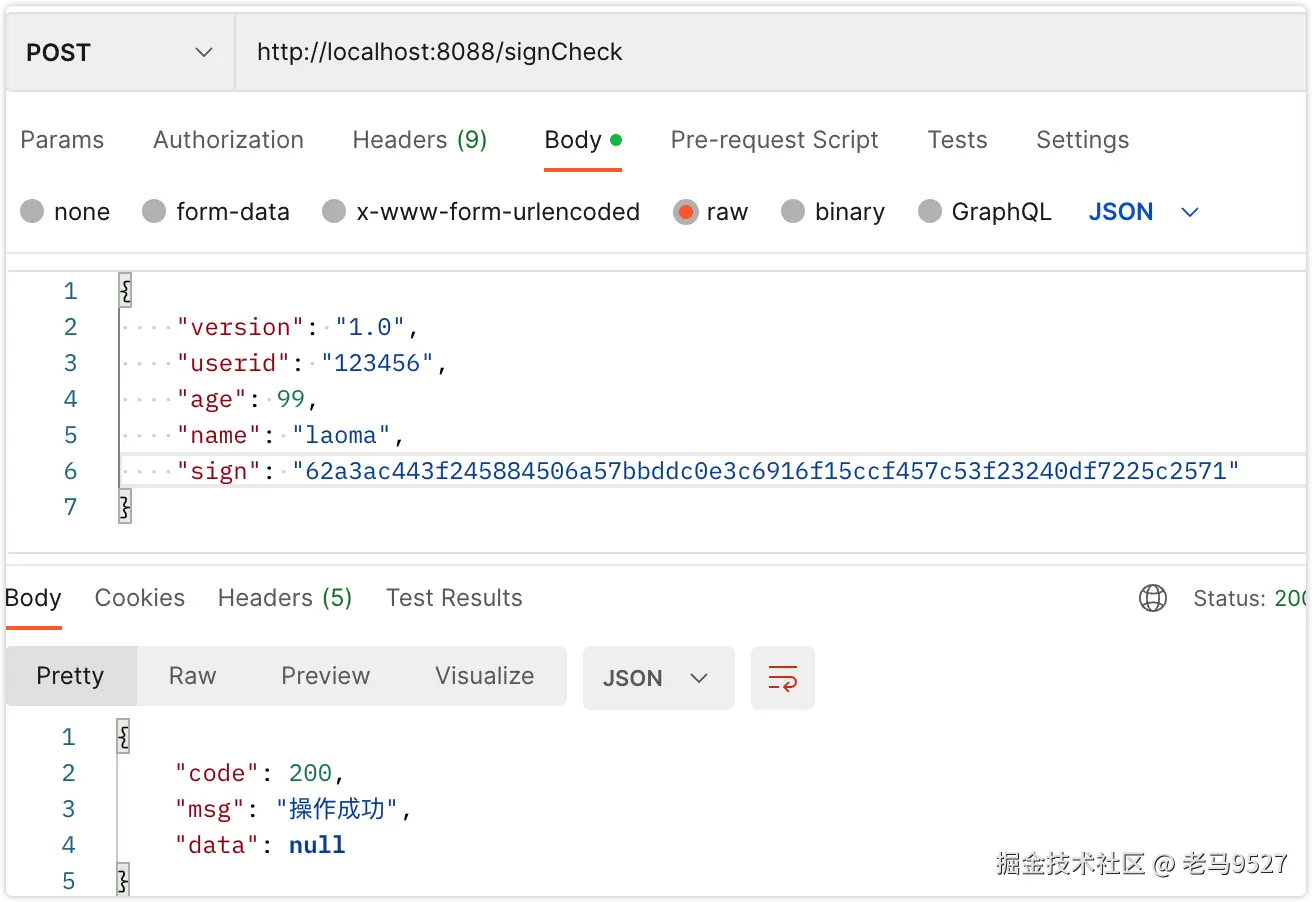
Task: Open the Tests tab
Action: (x=957, y=140)
